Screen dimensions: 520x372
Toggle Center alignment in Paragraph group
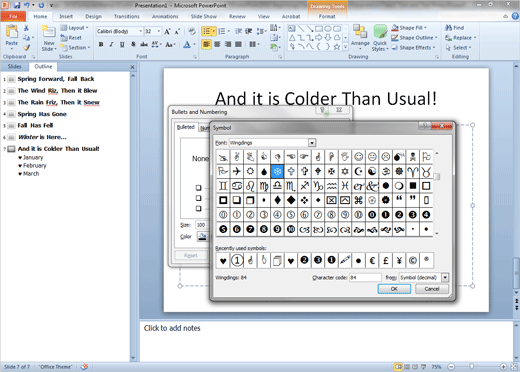(x=217, y=44)
